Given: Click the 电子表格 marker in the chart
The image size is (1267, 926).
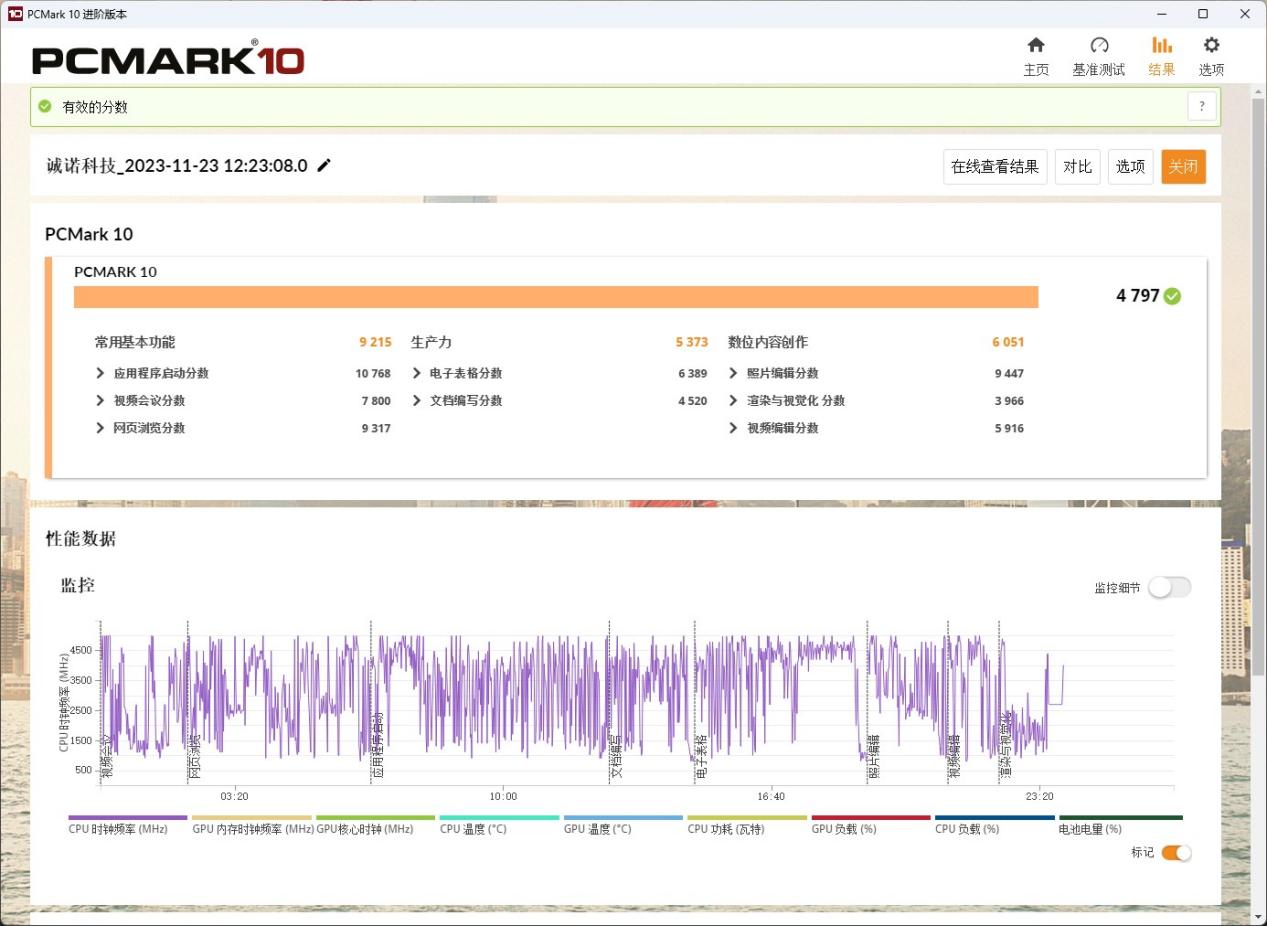Looking at the screenshot, I should pos(702,757).
